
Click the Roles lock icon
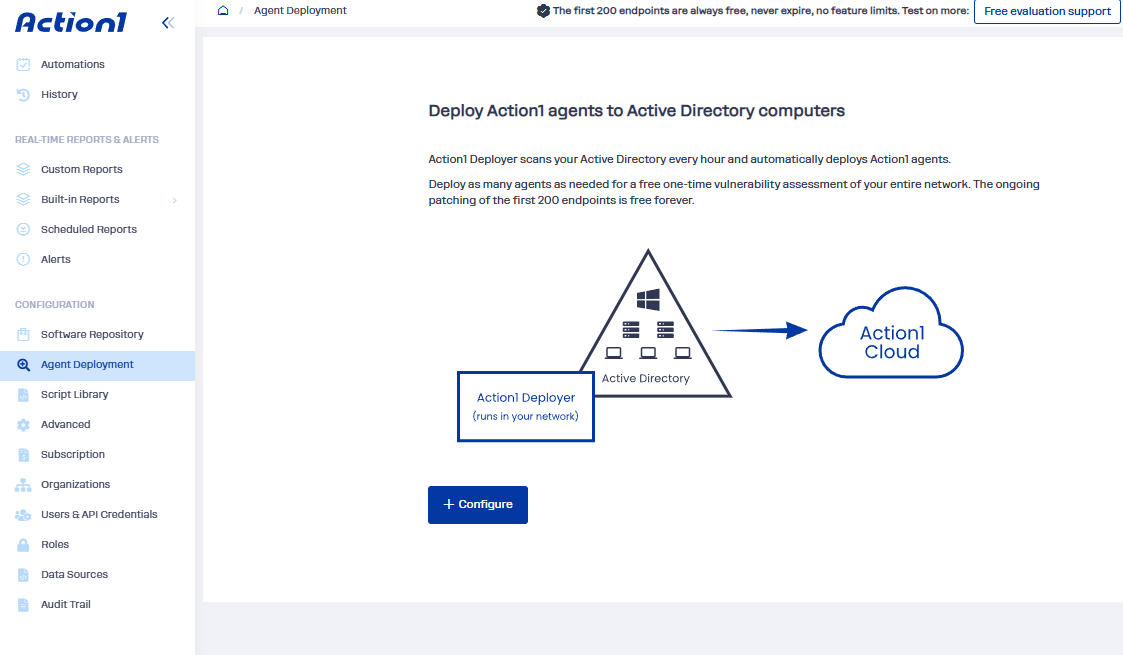(24, 545)
